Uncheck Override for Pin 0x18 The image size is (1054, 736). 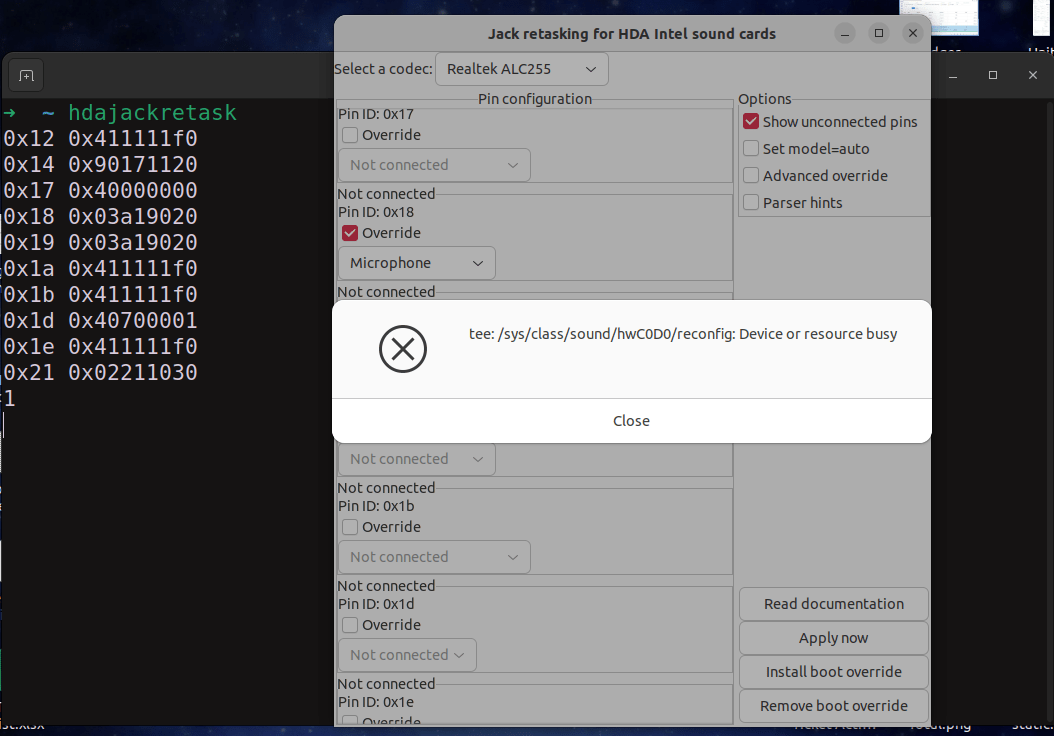pyautogui.click(x=349, y=232)
